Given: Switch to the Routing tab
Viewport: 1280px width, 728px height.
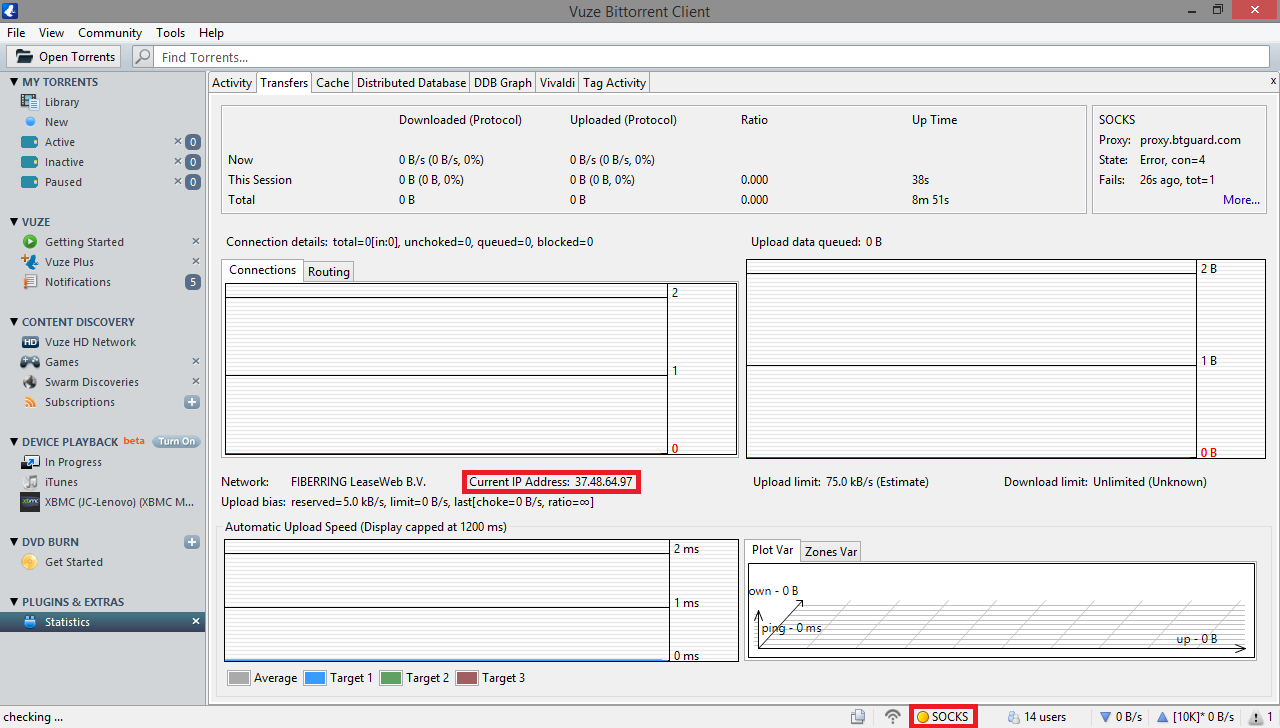Looking at the screenshot, I should tap(328, 272).
